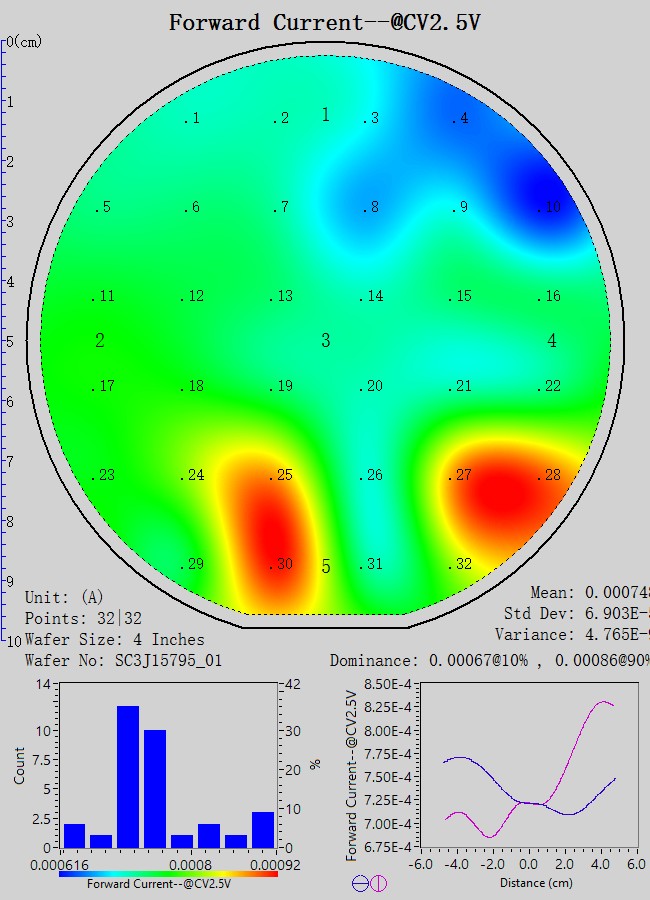Click measurement point 1 at top-left of wafer
This screenshot has width=650, height=900.
click(x=192, y=119)
